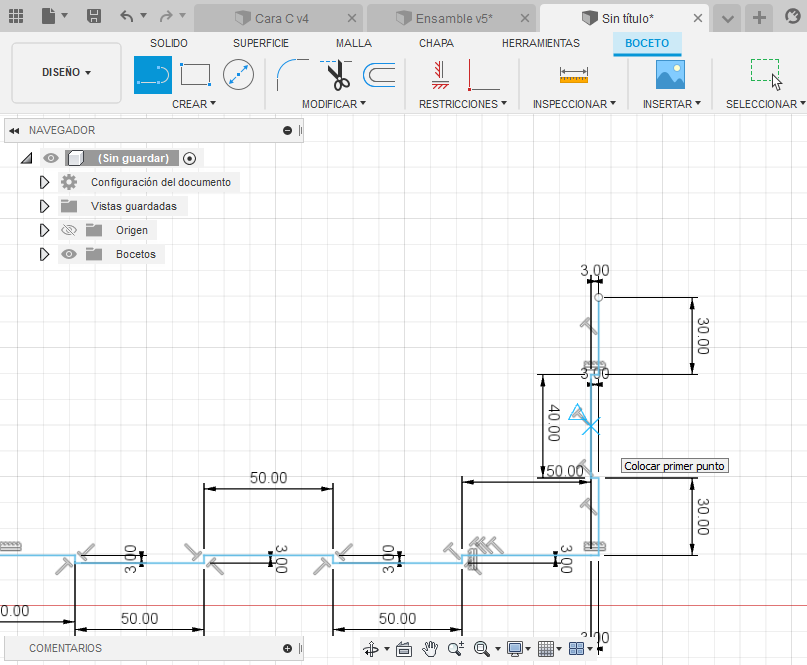Expand COMENTARIOS panel with plus button
807x665 pixels.
287,649
